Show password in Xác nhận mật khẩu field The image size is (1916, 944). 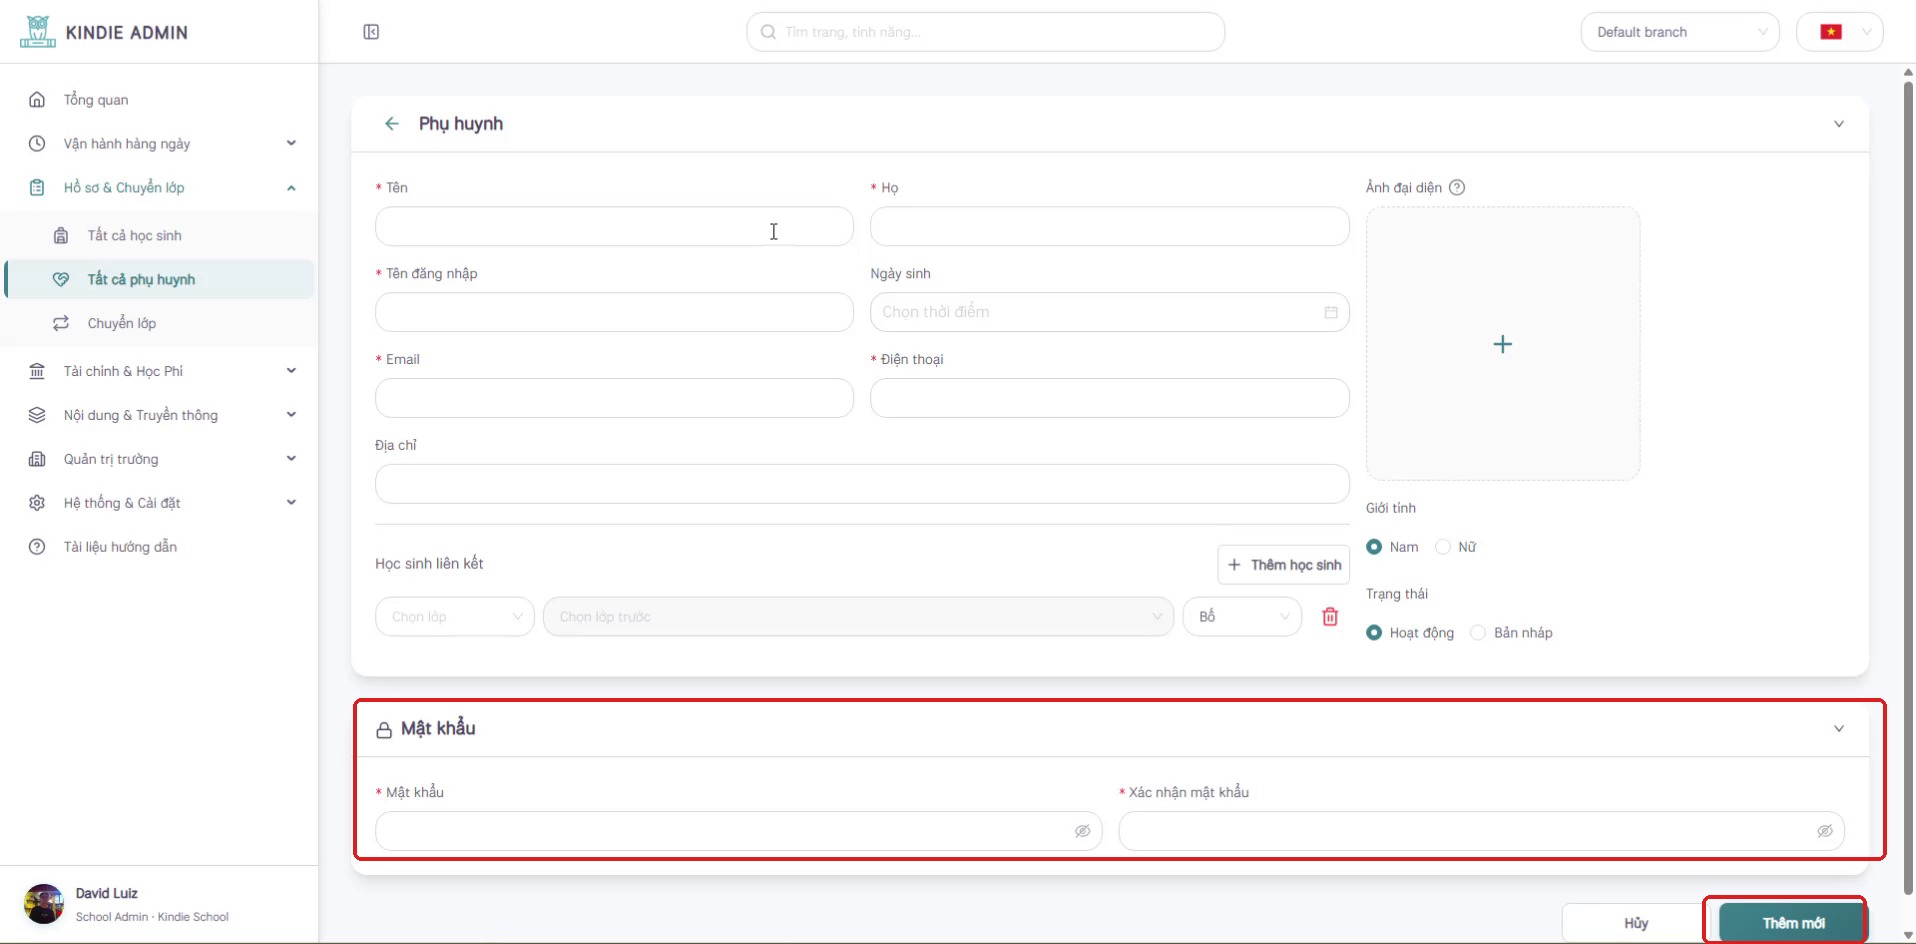pos(1825,831)
